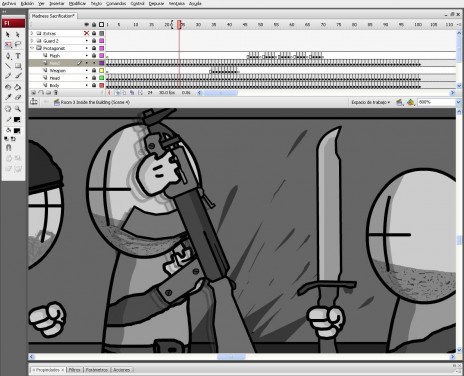The image size is (464, 376).
Task: Toggle the Snap to Objects magnet
Action: (x=8, y=147)
